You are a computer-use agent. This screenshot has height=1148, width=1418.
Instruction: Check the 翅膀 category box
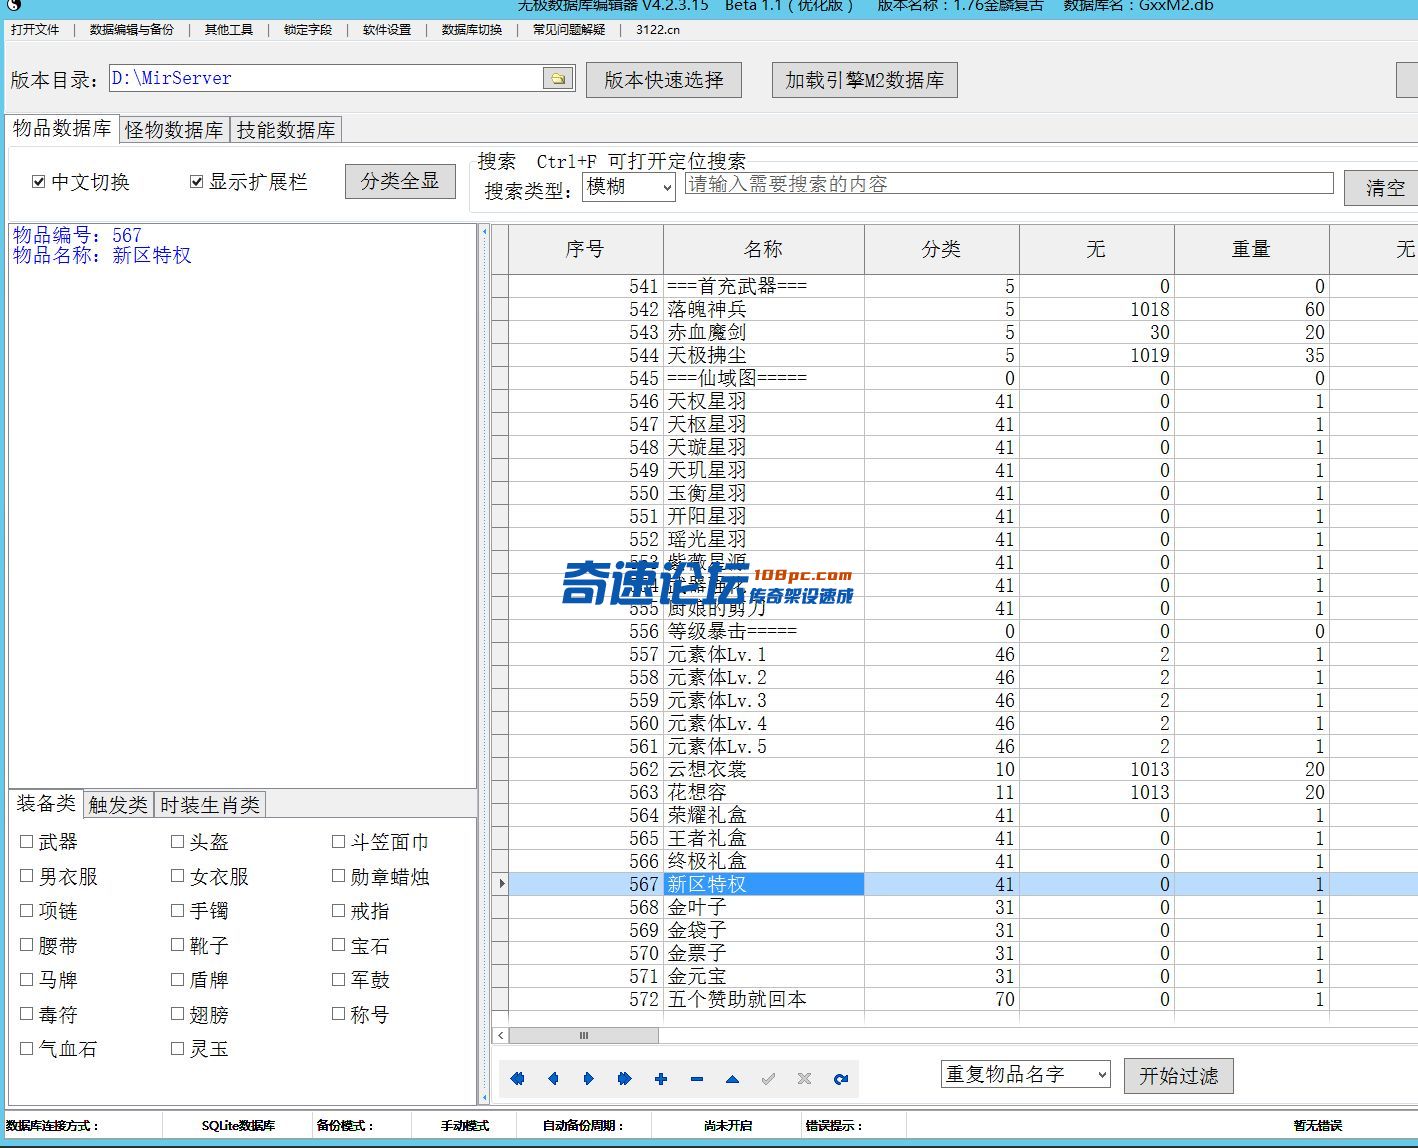click(x=178, y=1014)
